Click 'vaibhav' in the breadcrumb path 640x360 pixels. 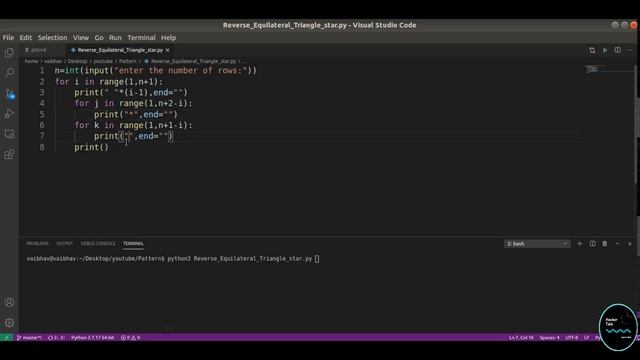(x=53, y=61)
